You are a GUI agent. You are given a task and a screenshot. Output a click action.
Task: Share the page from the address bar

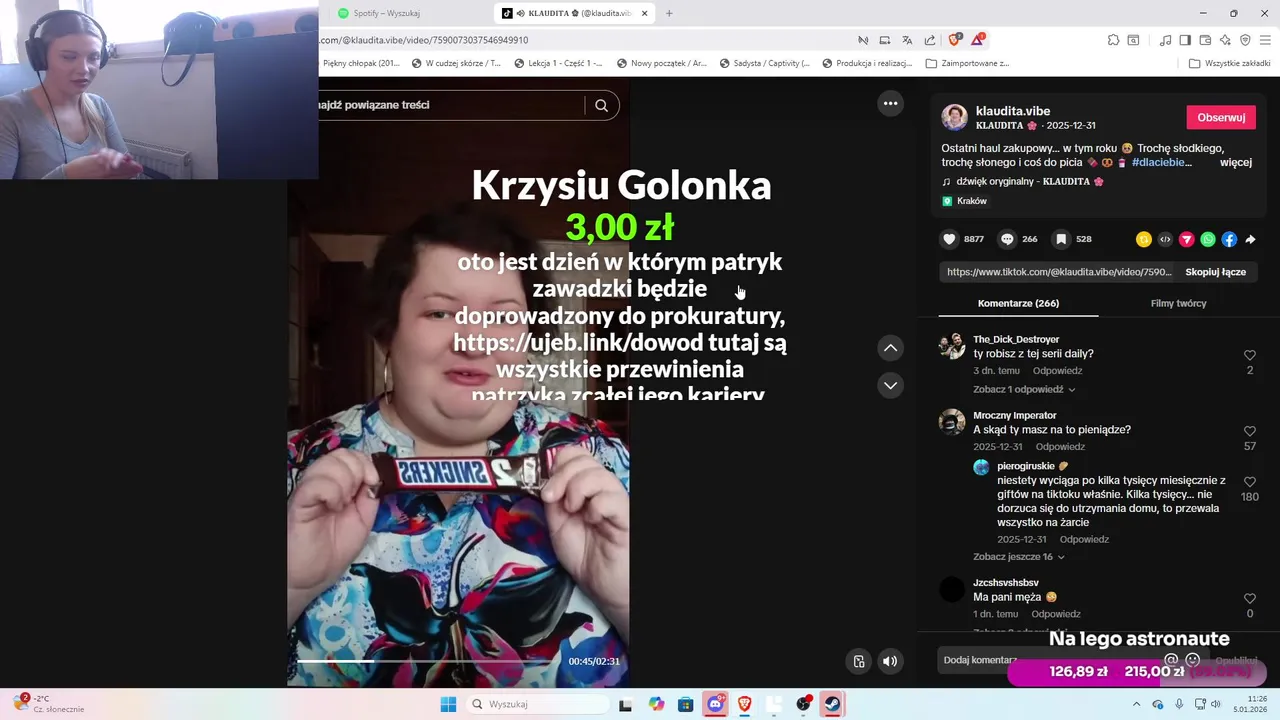point(930,40)
